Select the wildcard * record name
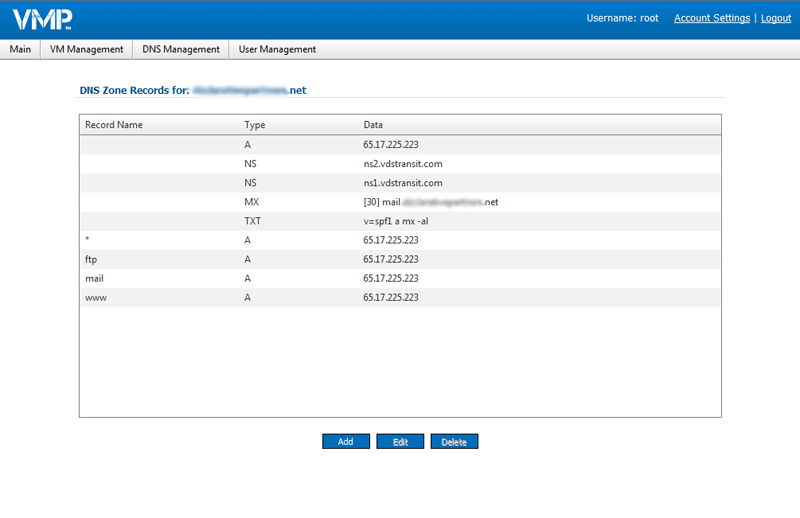Screen dimensions: 800x518 [87, 240]
